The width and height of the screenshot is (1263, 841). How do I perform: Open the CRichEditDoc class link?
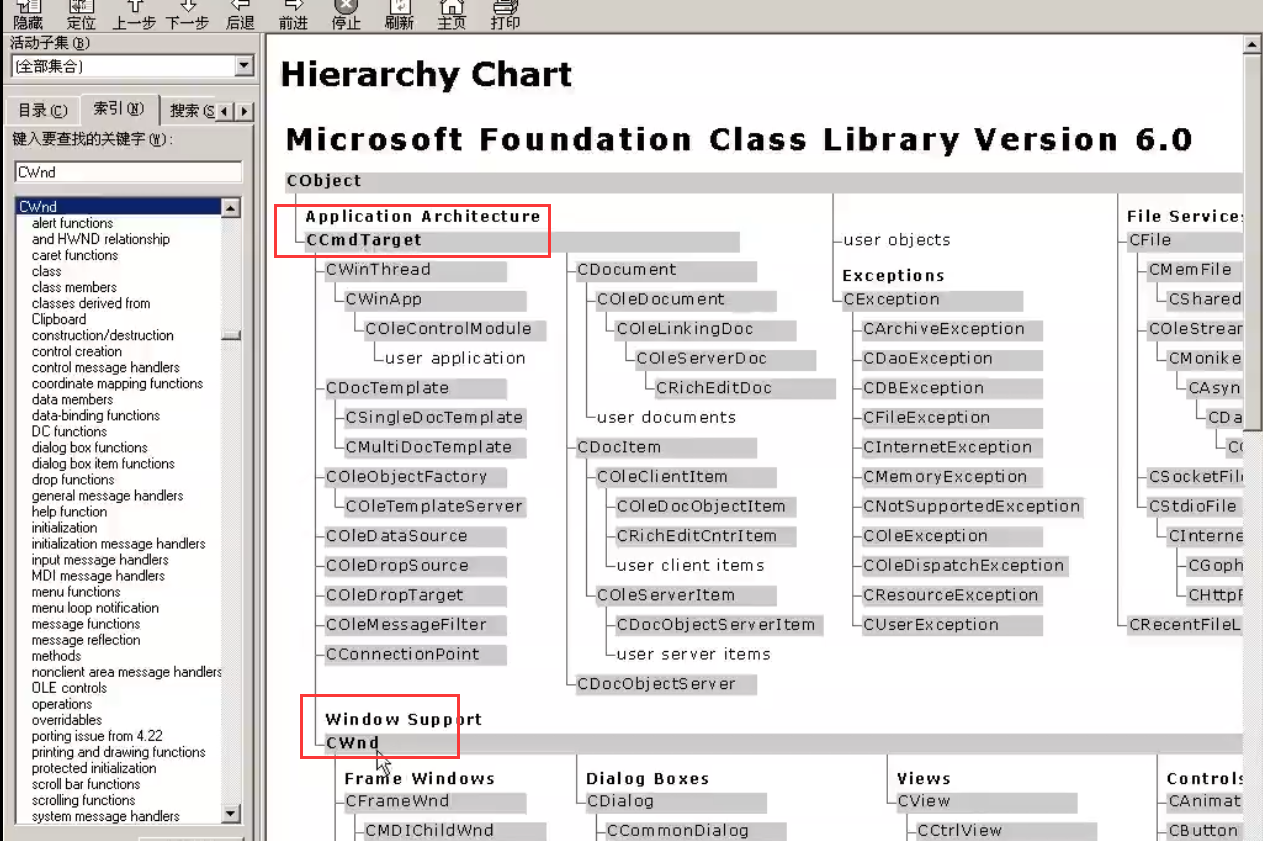coord(714,388)
